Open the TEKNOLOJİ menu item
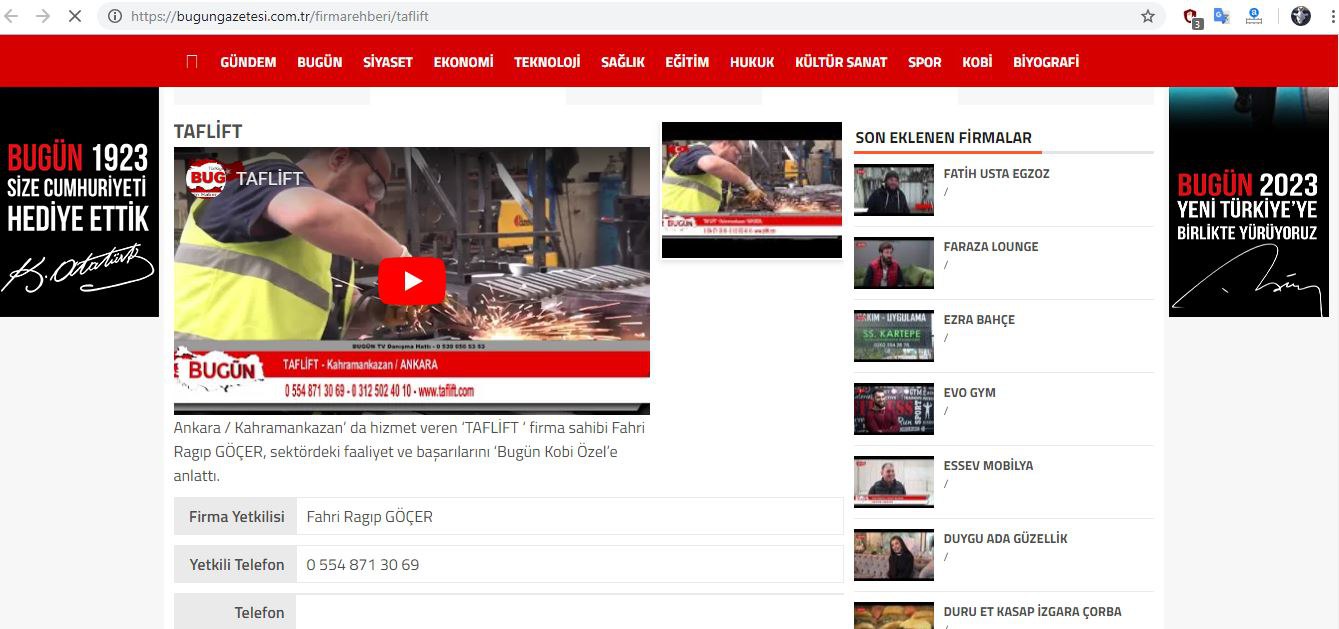Screen dimensions: 1339x629 [x=547, y=62]
